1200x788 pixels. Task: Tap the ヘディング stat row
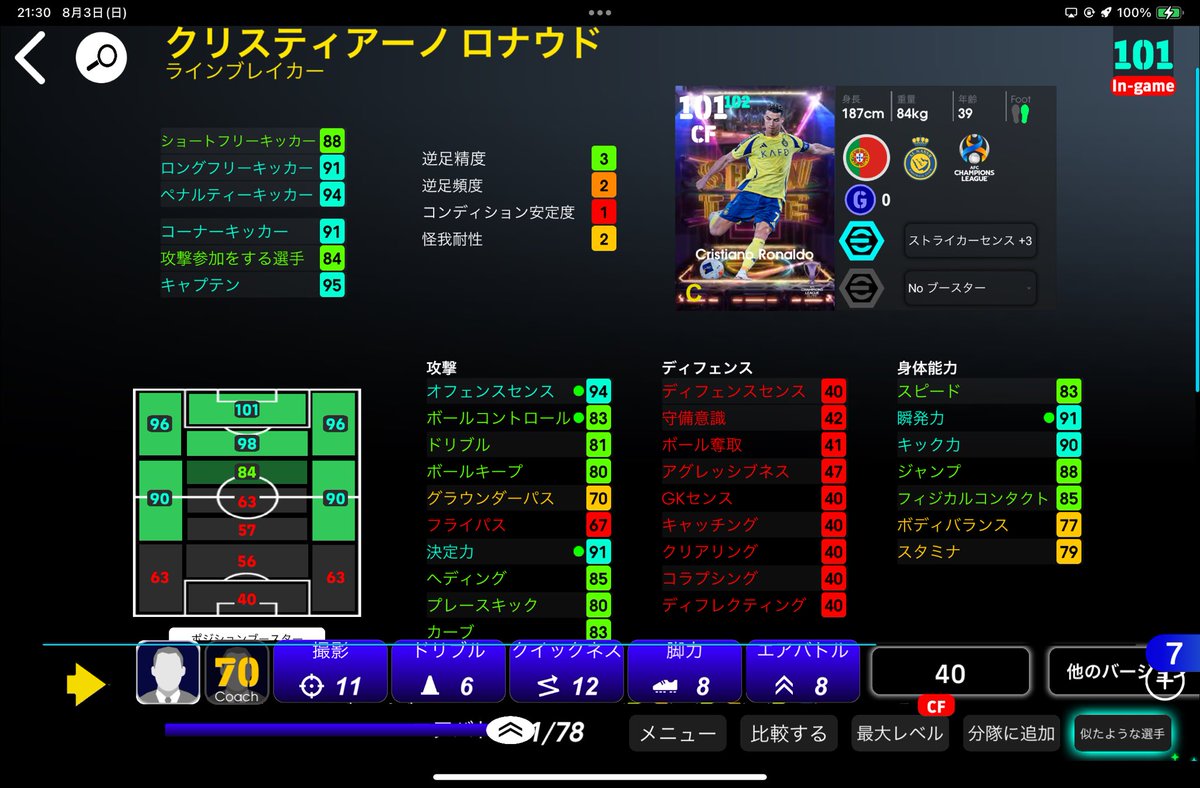518,578
